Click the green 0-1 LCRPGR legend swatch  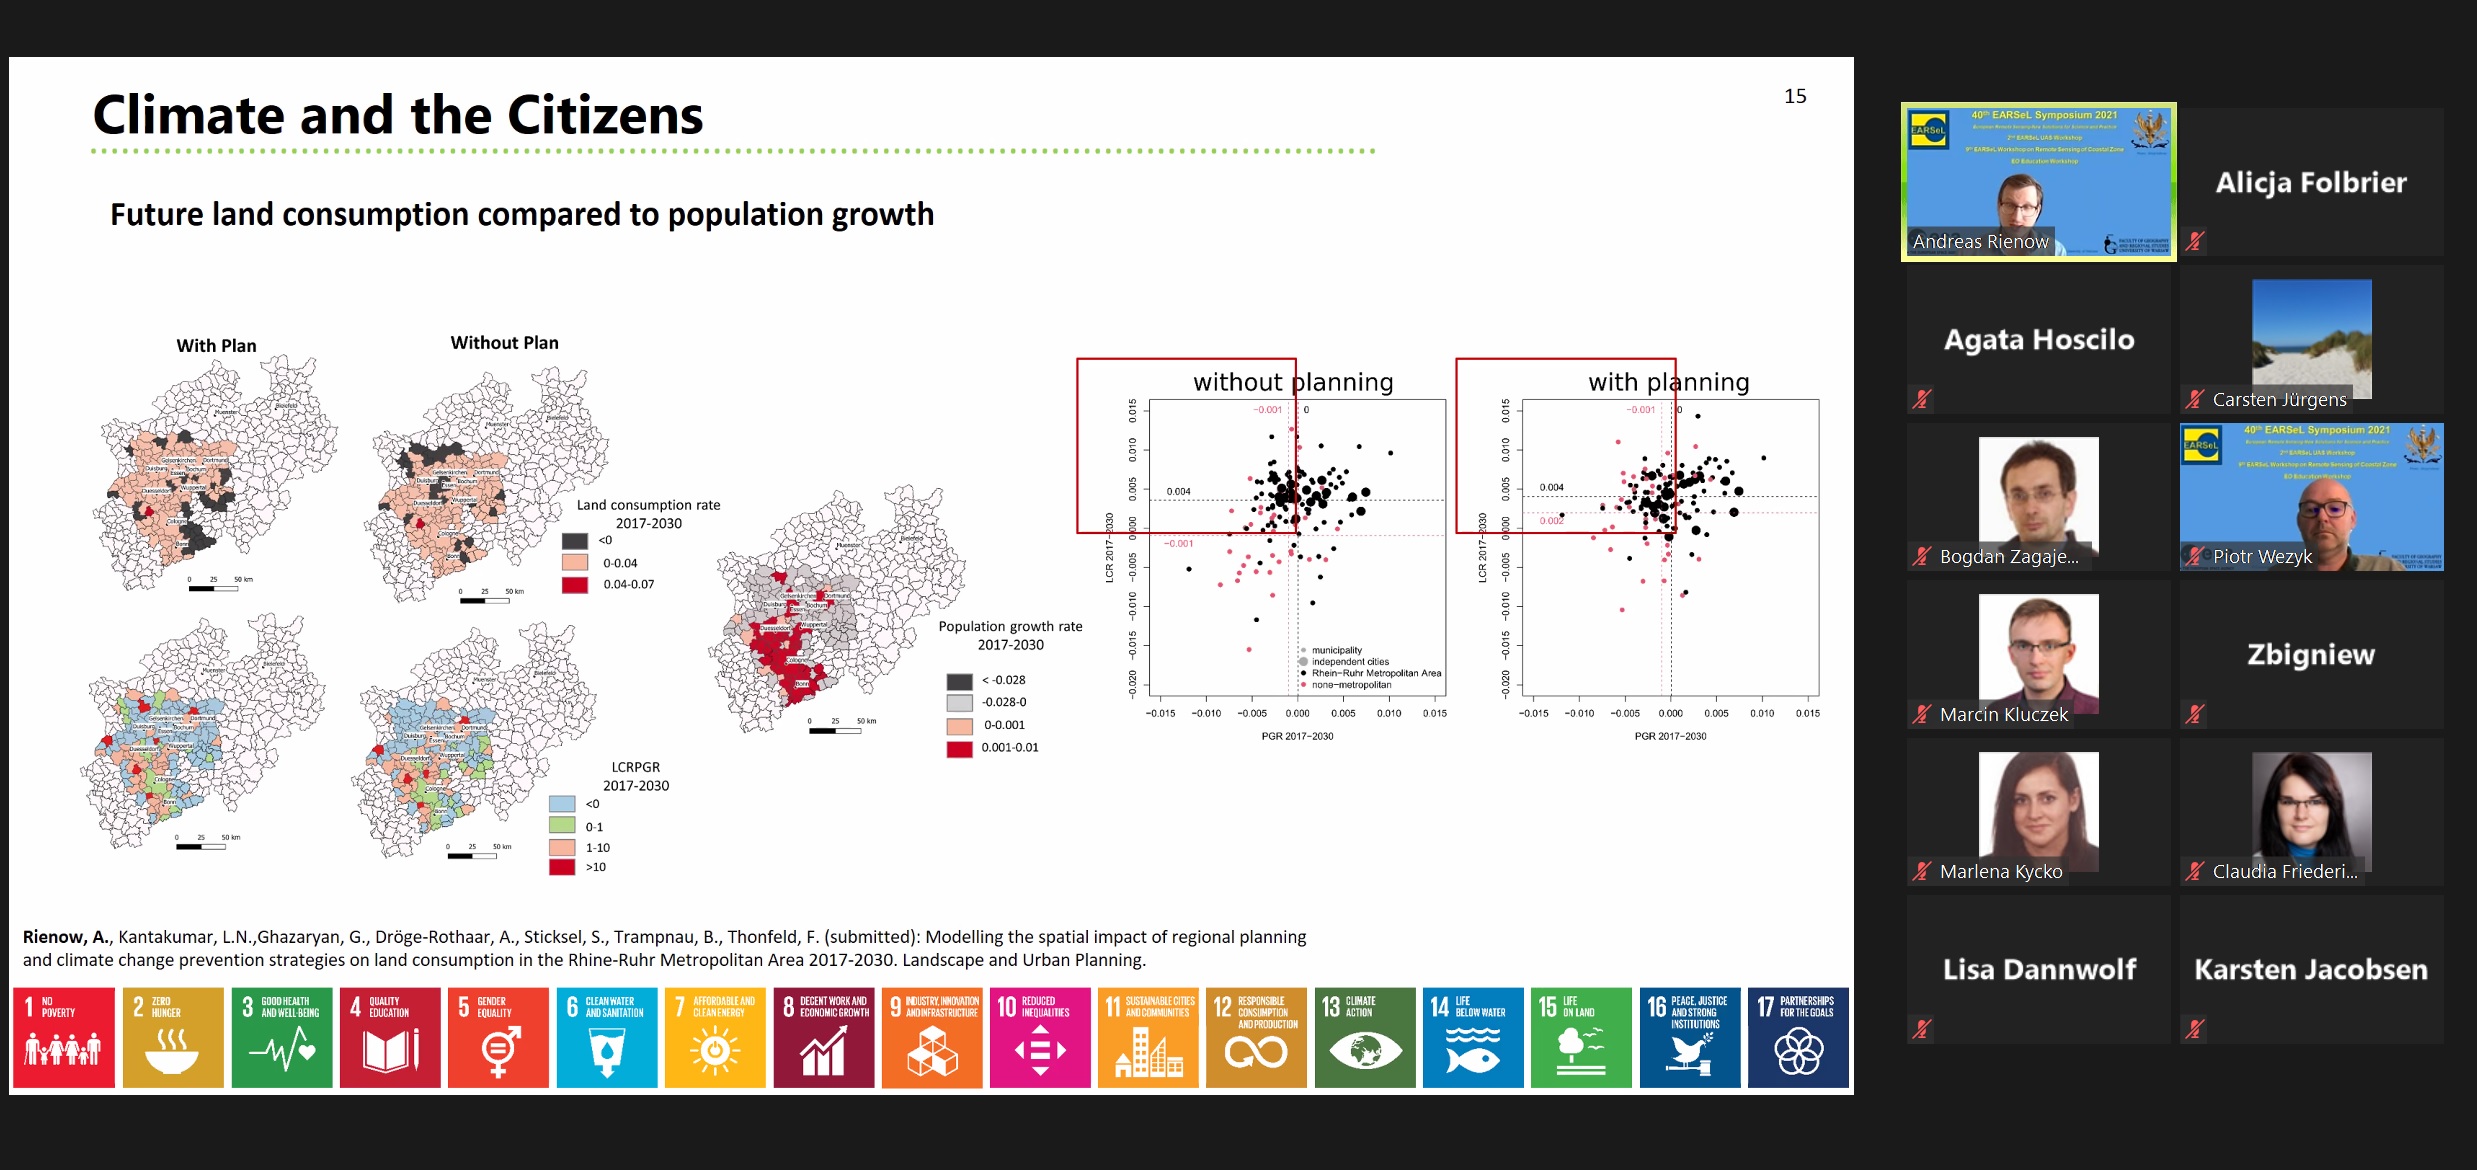562,826
